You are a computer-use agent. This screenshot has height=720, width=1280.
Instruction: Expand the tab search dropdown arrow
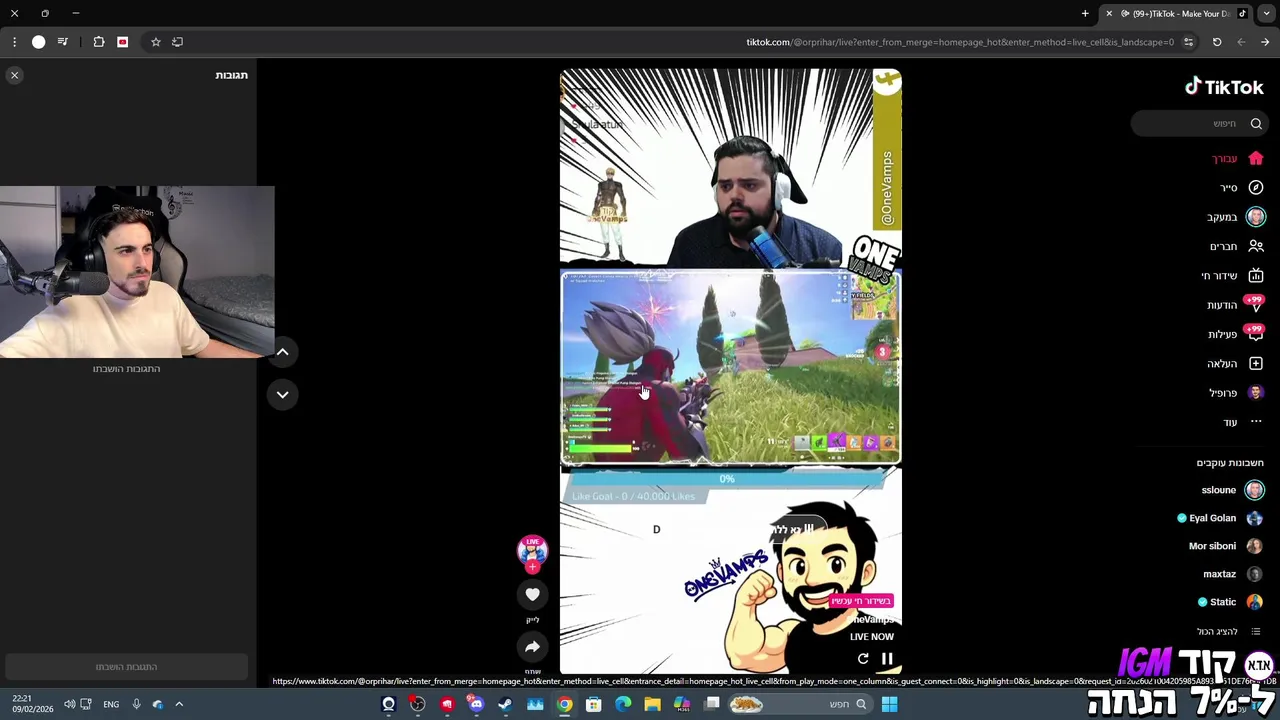[x=1266, y=13]
